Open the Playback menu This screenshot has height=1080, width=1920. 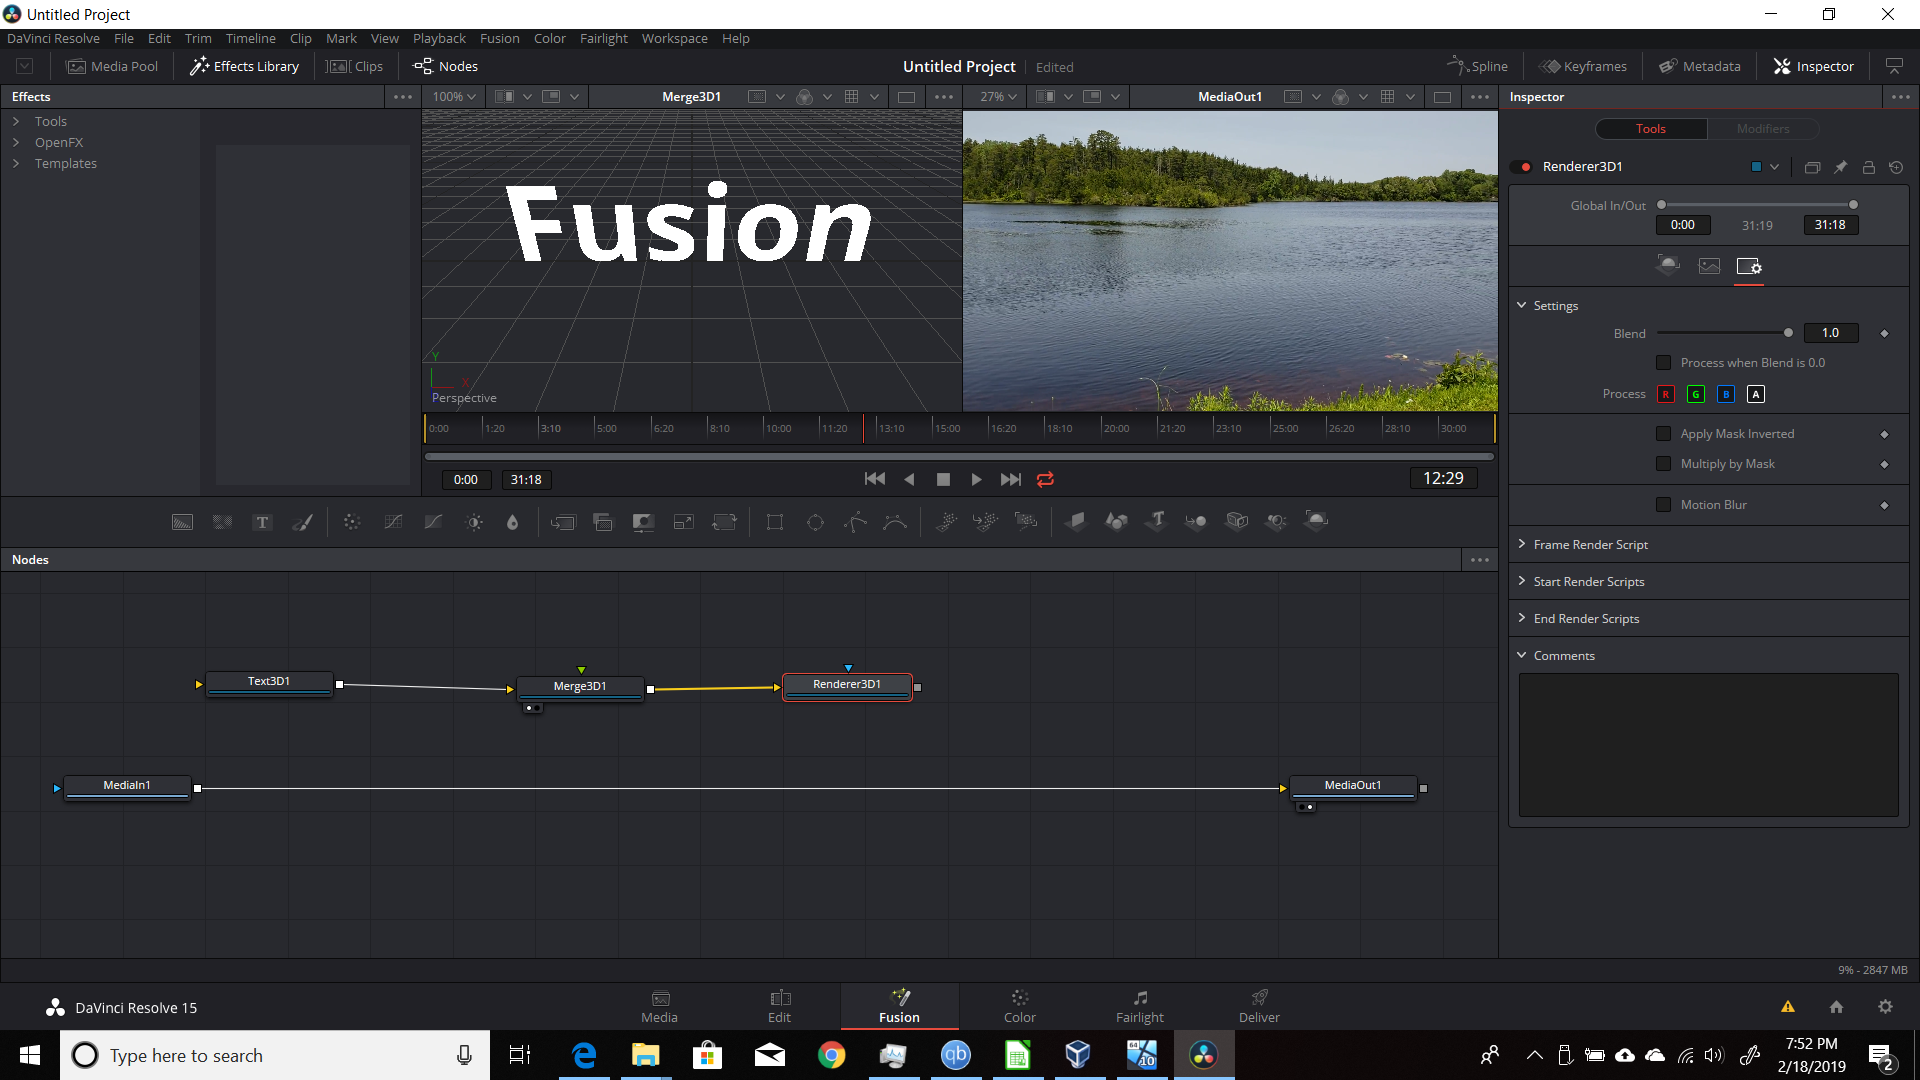[439, 38]
